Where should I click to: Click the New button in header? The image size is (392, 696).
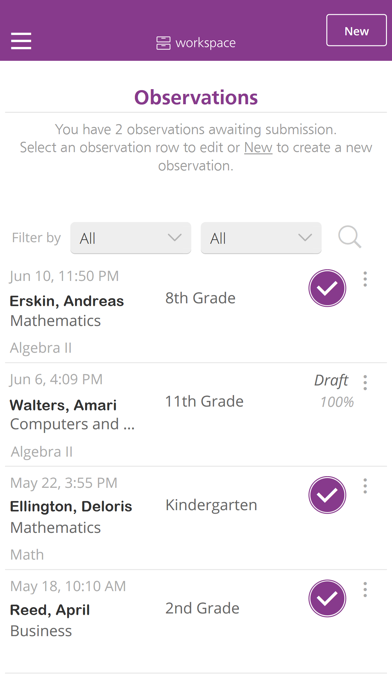pyautogui.click(x=356, y=30)
